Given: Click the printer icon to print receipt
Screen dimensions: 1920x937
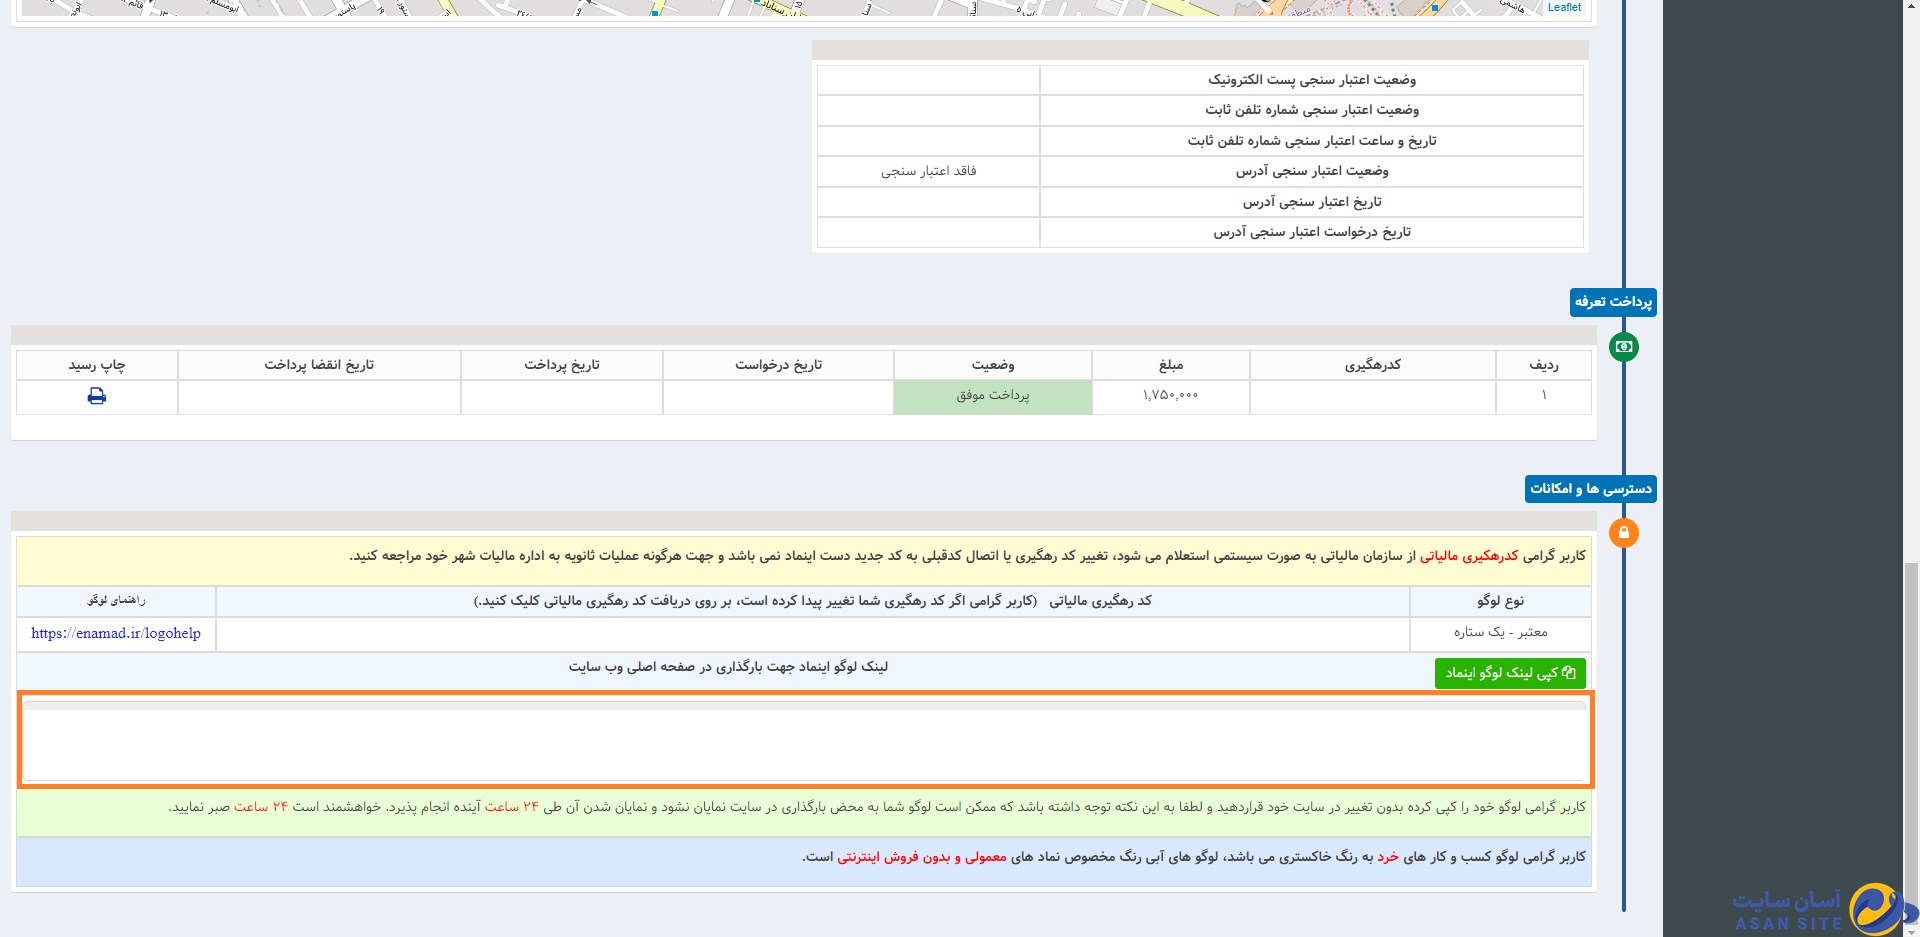Looking at the screenshot, I should (x=97, y=396).
